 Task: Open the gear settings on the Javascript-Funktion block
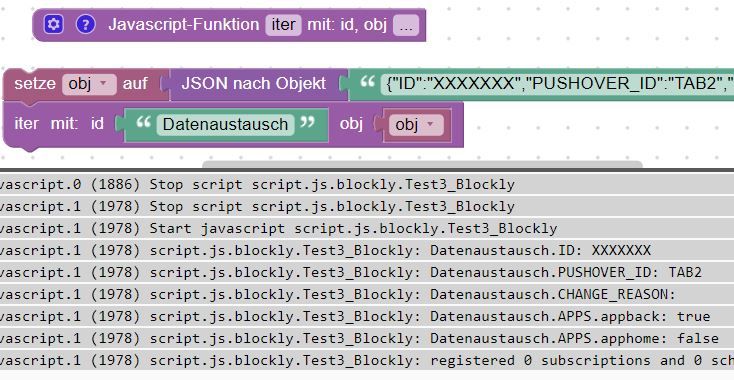[53, 24]
